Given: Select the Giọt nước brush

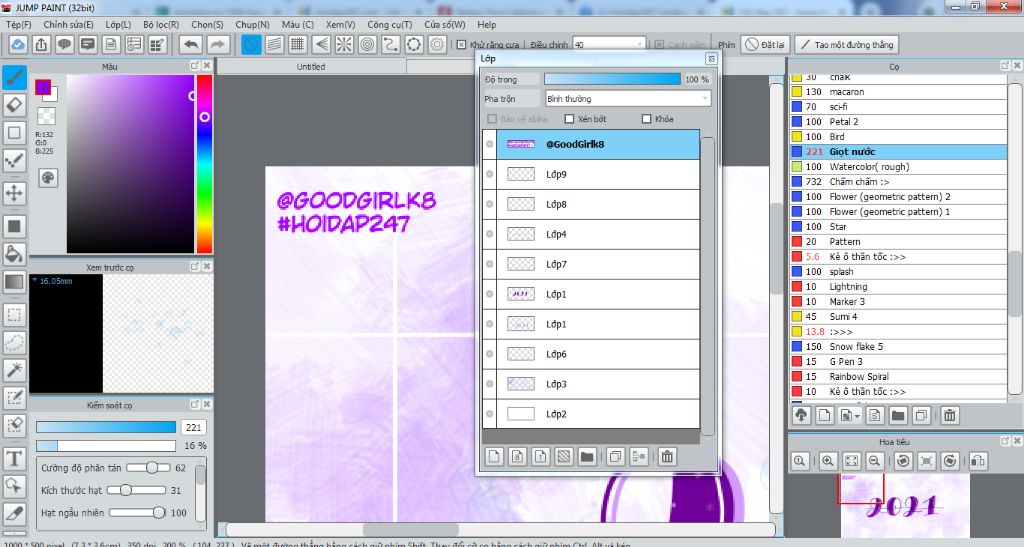Looking at the screenshot, I should click(899, 151).
